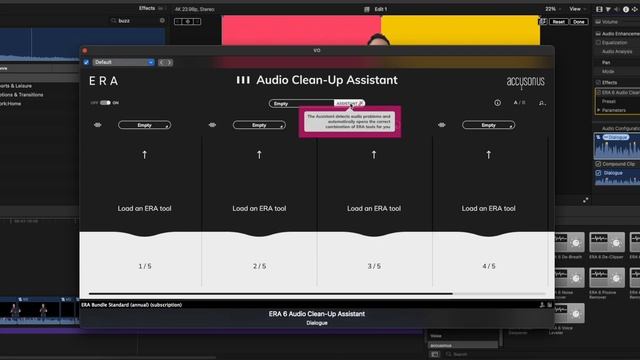Click the upload arrow in slot 1/5

144,155
